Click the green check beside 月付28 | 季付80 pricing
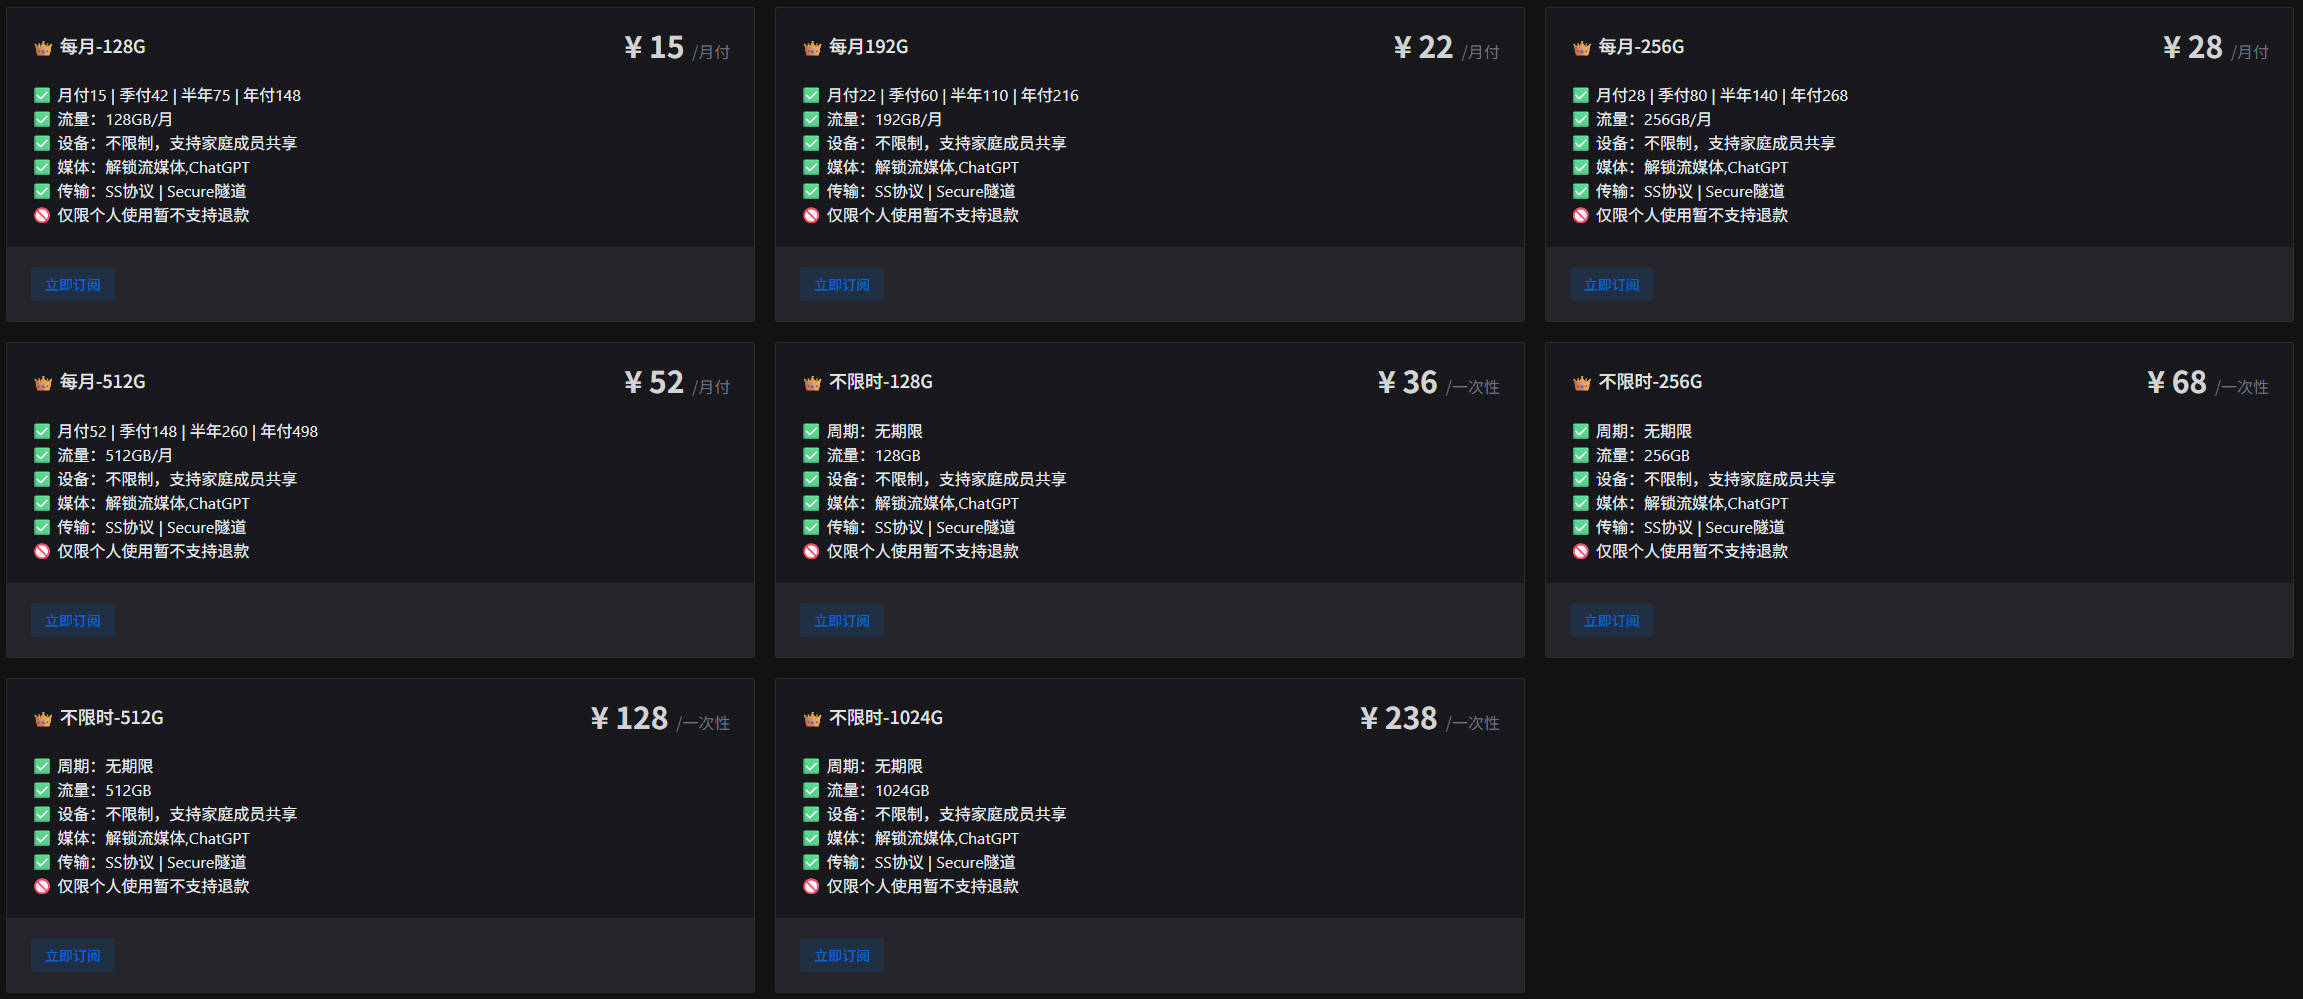This screenshot has width=2303, height=999. click(x=1580, y=95)
